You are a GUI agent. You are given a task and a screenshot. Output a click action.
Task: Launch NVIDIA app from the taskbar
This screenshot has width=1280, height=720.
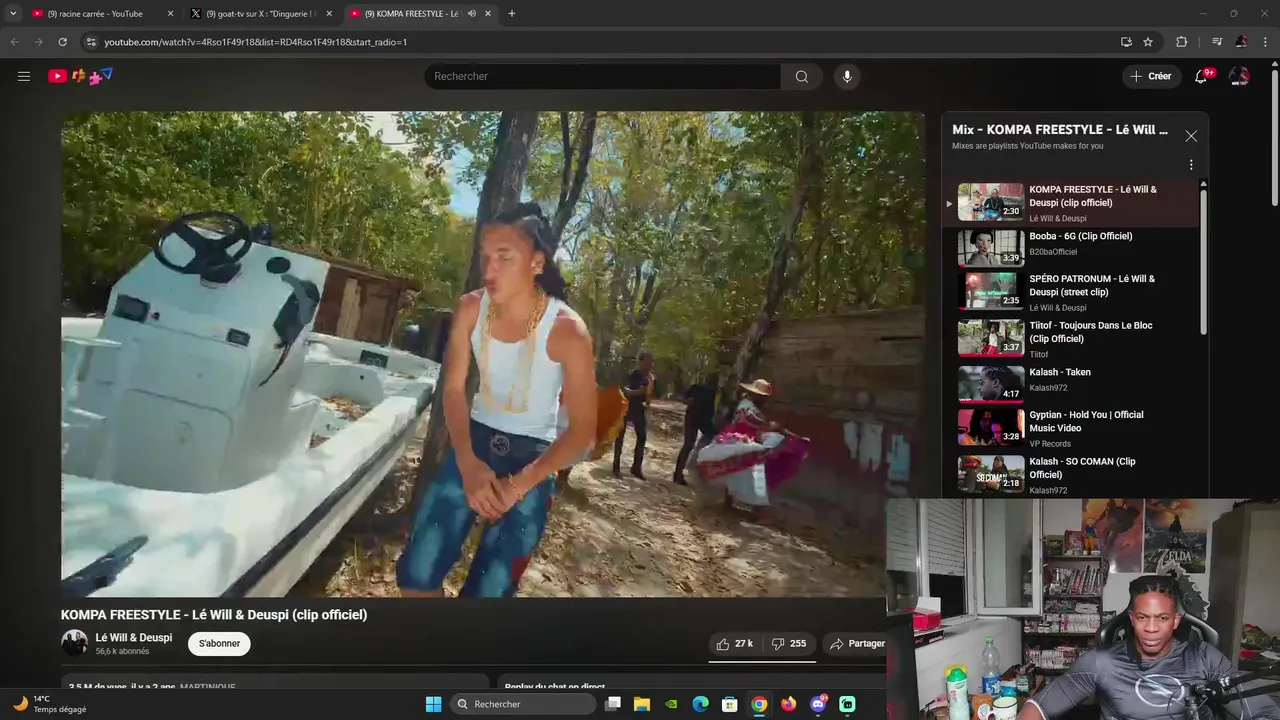pos(671,704)
